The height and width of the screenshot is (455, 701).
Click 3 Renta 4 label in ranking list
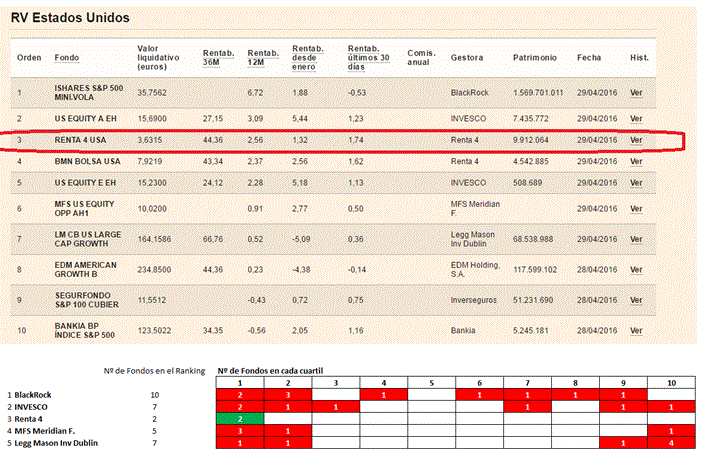[25, 419]
